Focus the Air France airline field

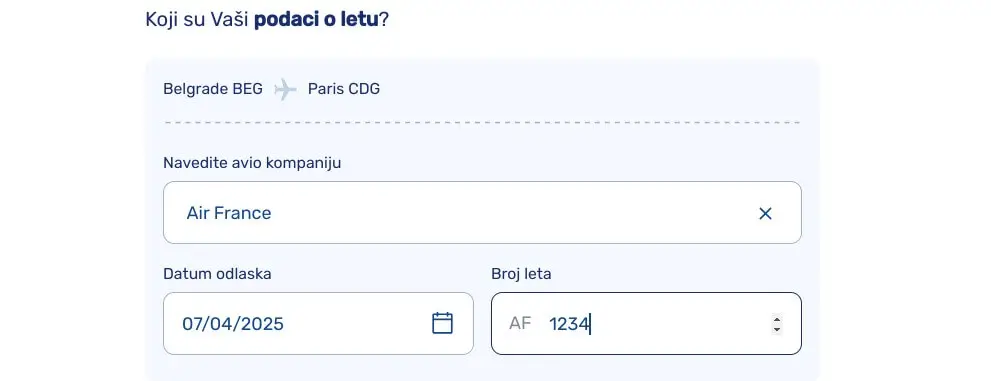pyautogui.click(x=482, y=212)
